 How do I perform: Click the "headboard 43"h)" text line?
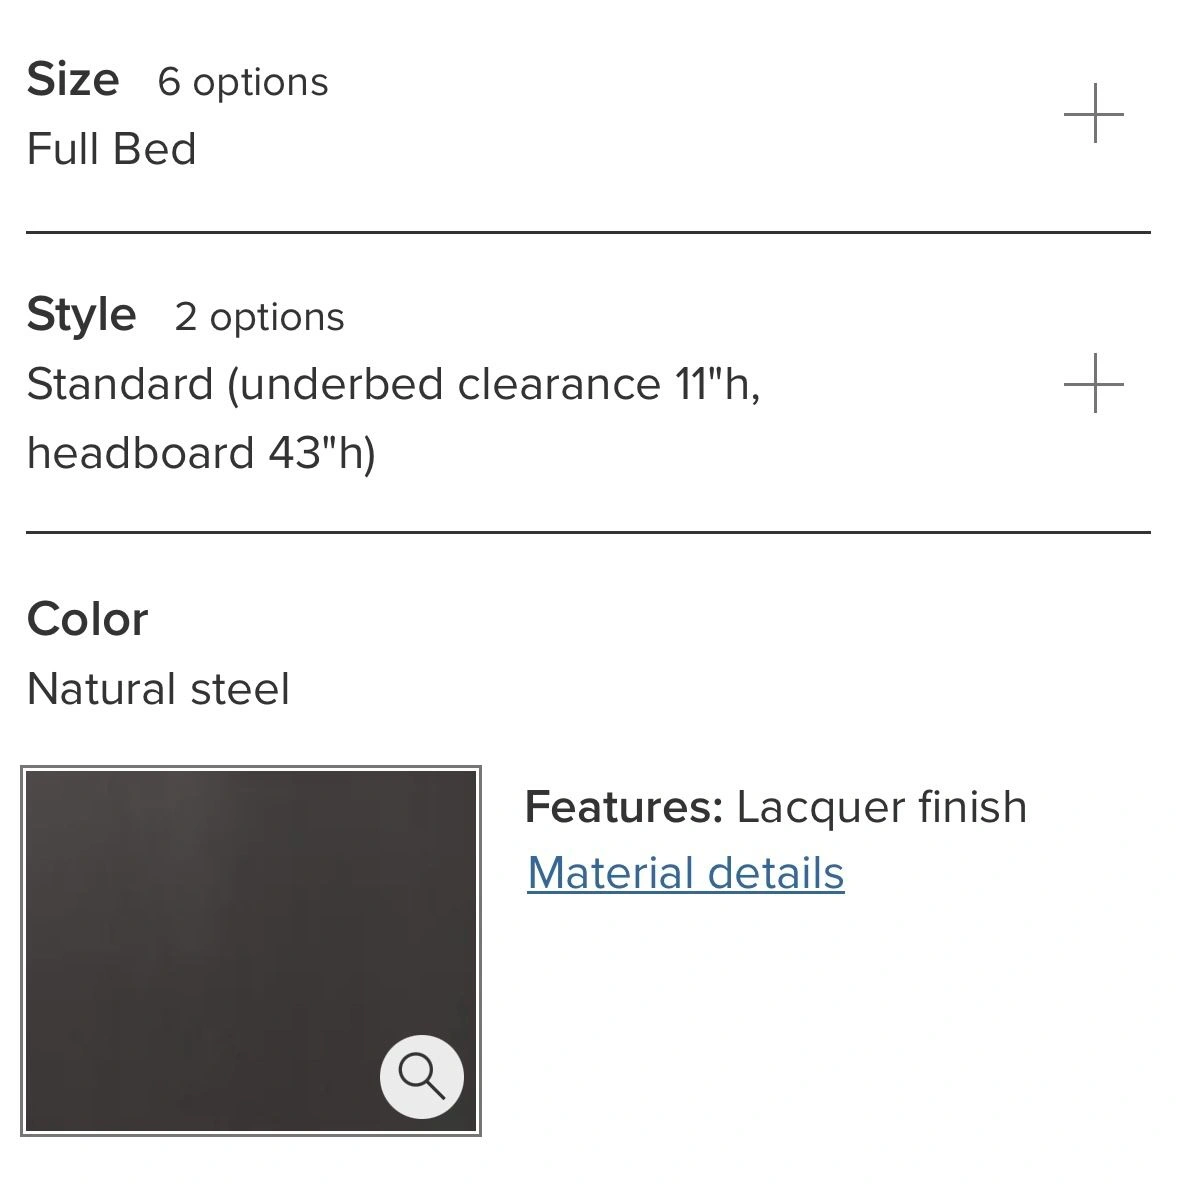(201, 453)
